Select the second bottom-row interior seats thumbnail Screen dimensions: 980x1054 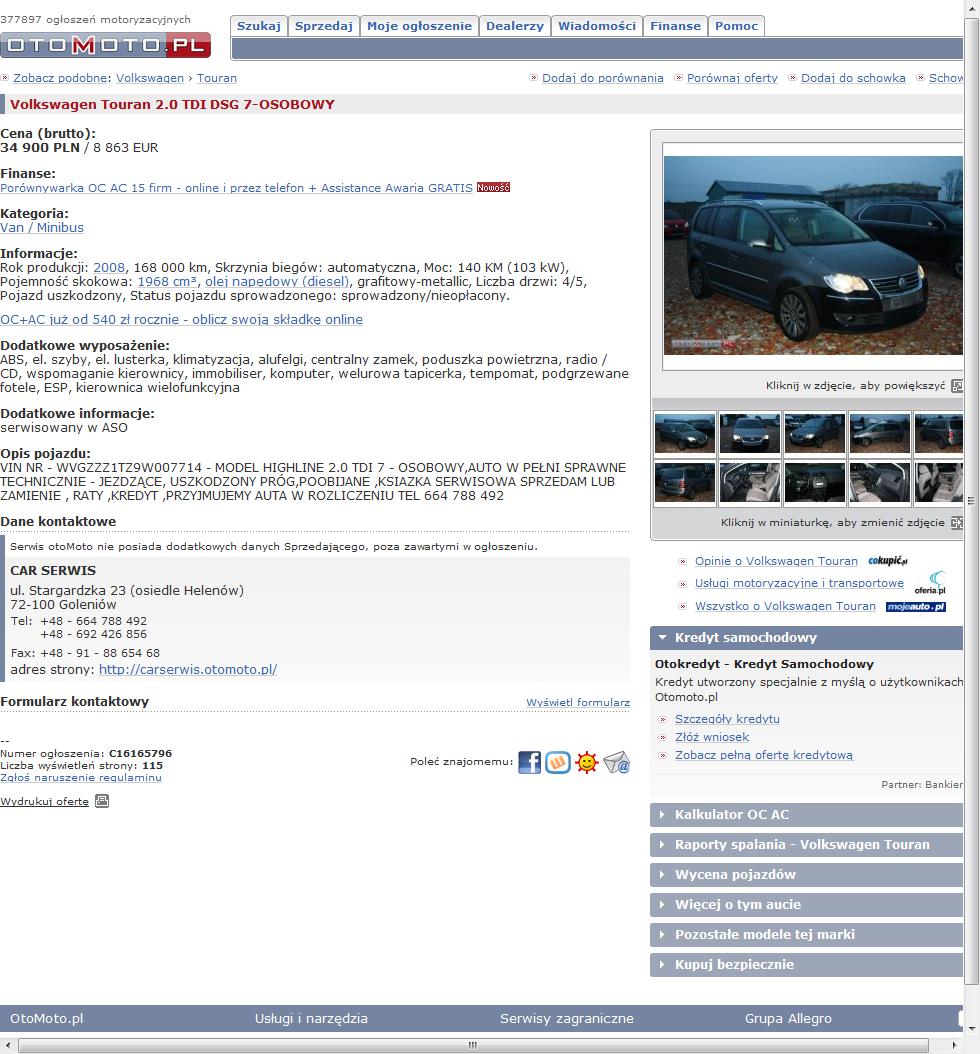coord(750,483)
